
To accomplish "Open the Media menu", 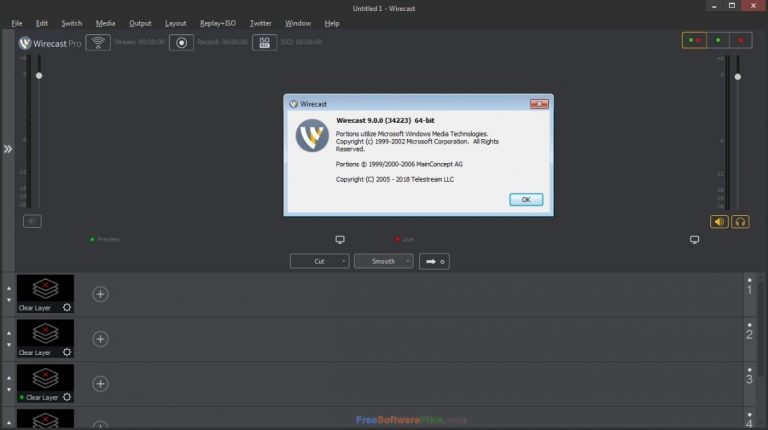I will (x=105, y=23).
